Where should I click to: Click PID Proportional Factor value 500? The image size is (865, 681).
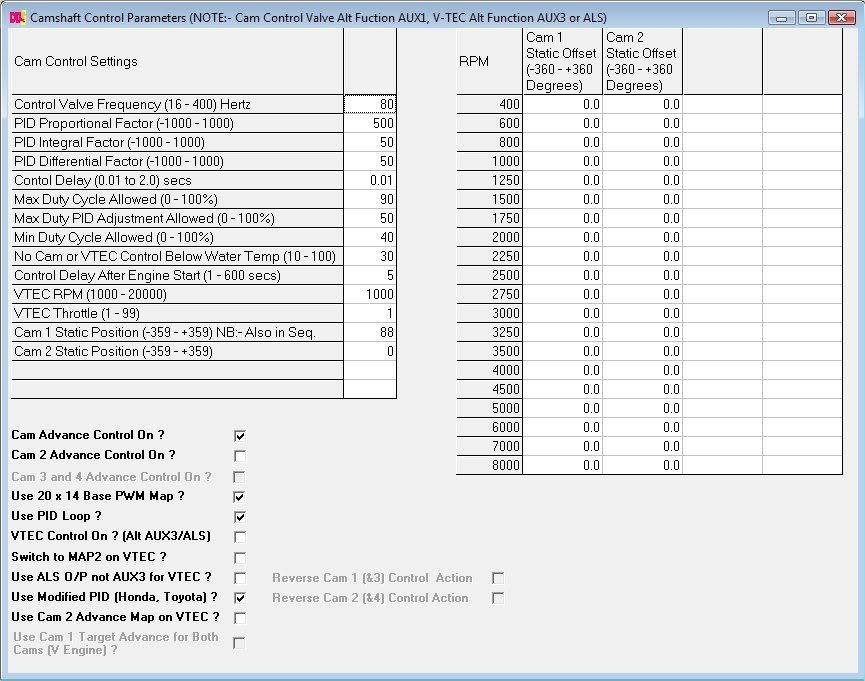point(370,123)
